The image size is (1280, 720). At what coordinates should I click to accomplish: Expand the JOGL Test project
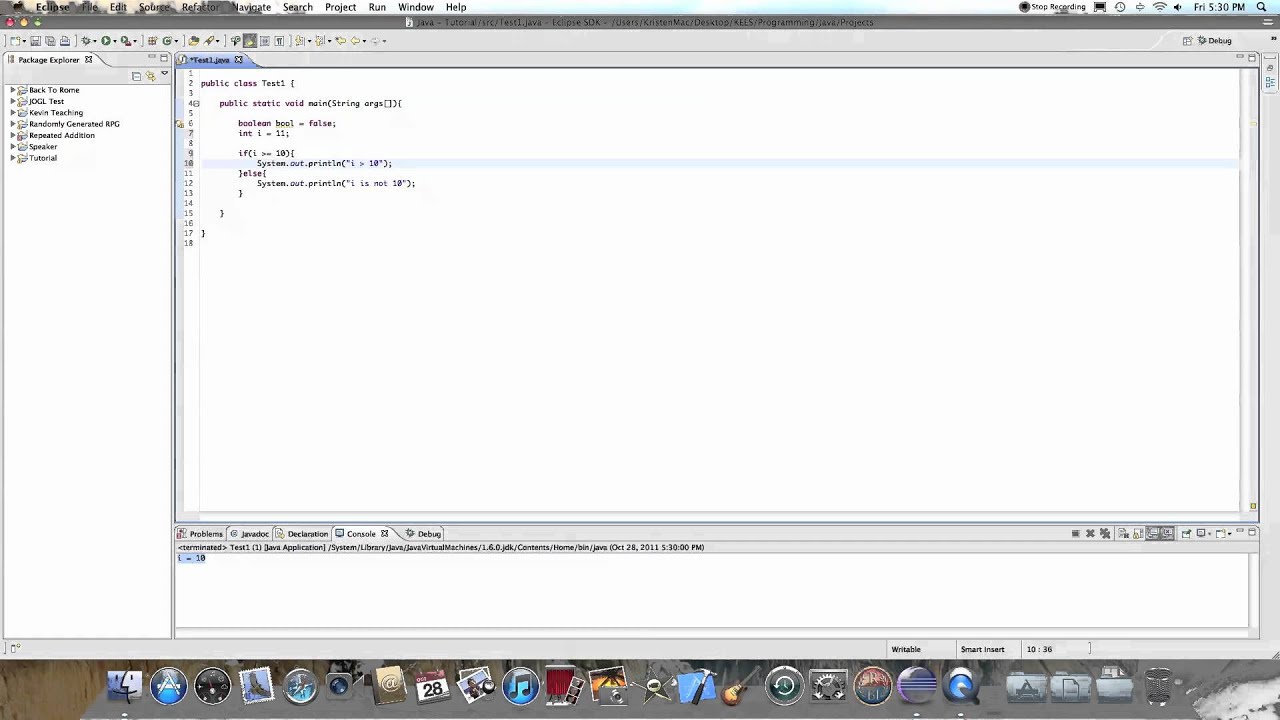13,101
